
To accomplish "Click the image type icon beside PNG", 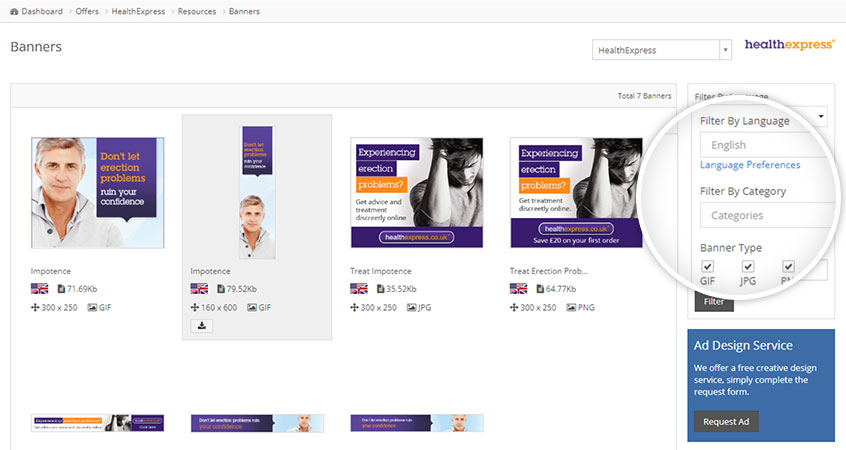I will (571, 307).
